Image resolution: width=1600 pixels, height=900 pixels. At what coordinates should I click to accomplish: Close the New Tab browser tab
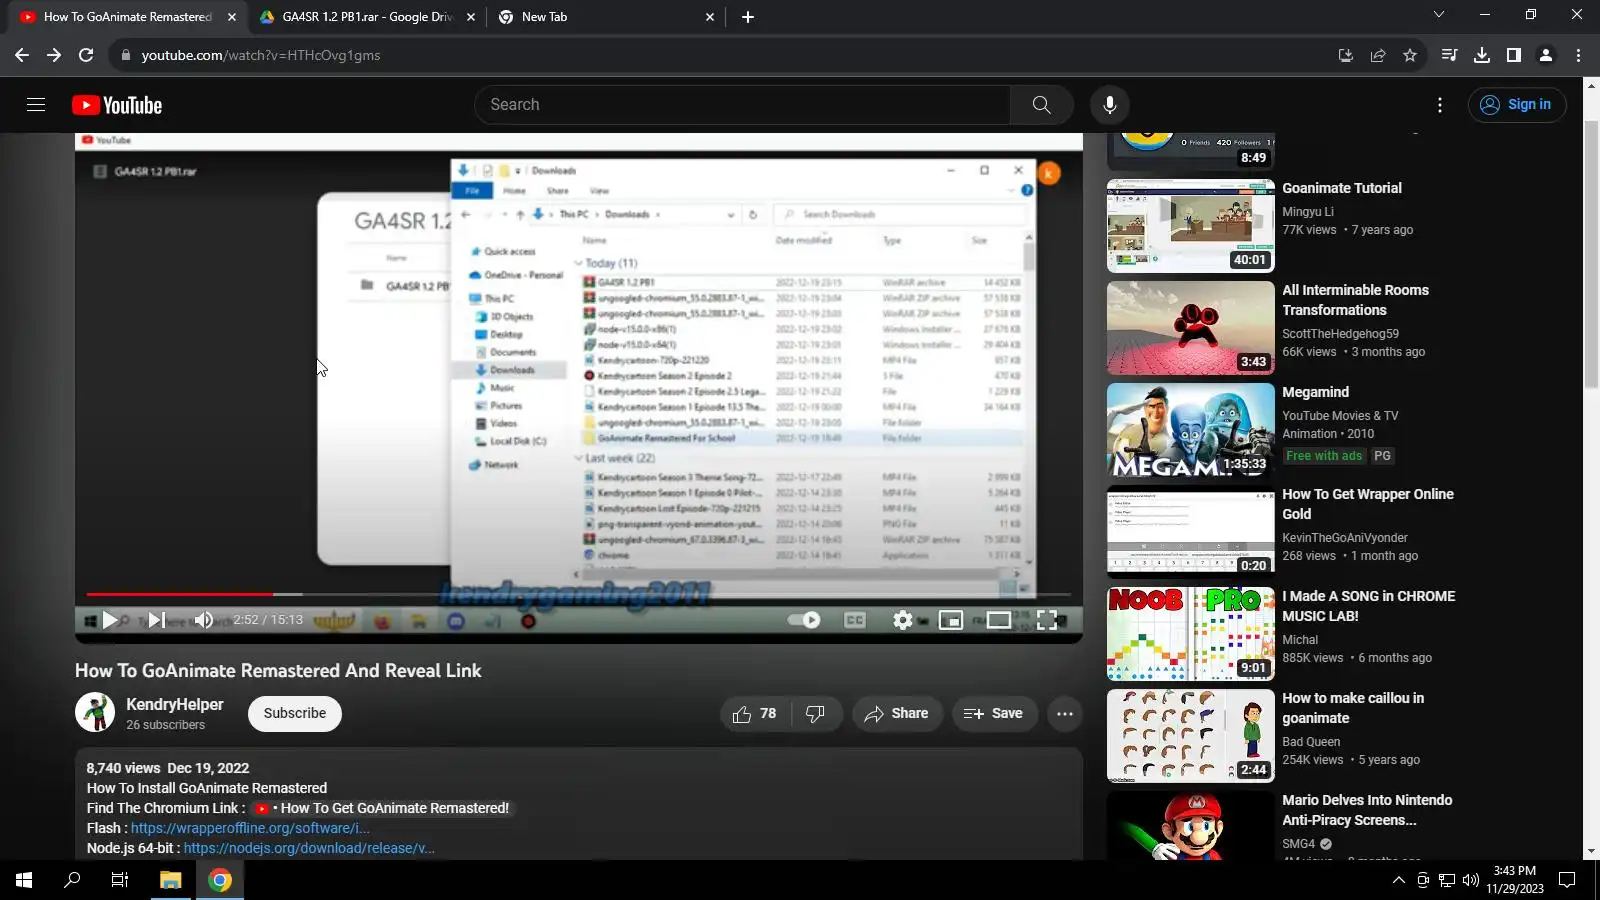click(x=710, y=17)
